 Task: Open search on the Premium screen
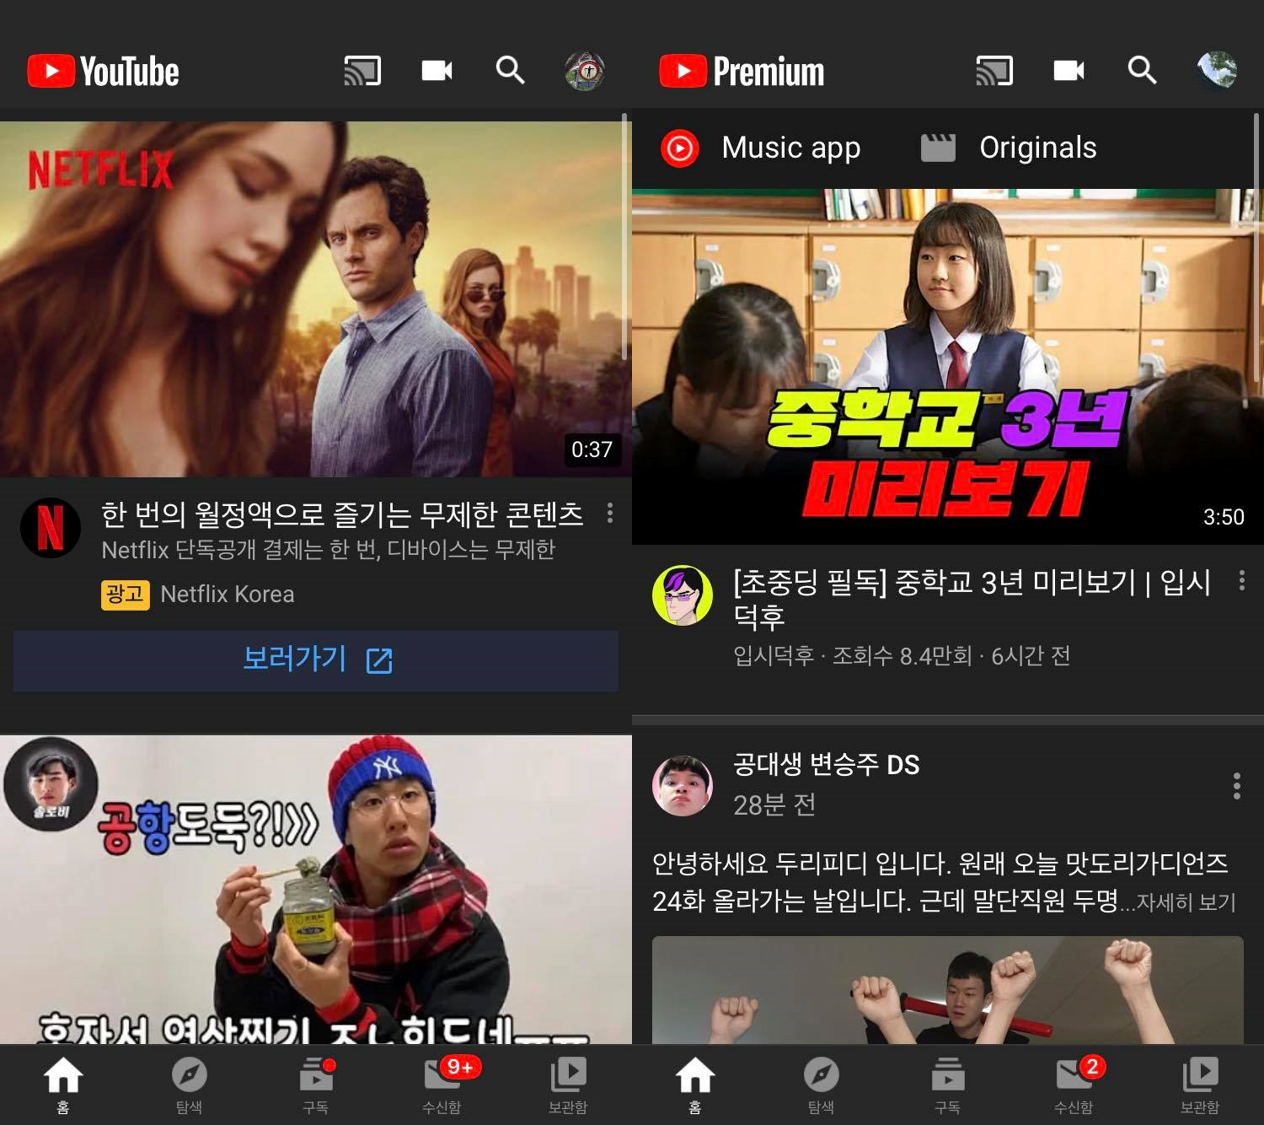[x=1142, y=70]
